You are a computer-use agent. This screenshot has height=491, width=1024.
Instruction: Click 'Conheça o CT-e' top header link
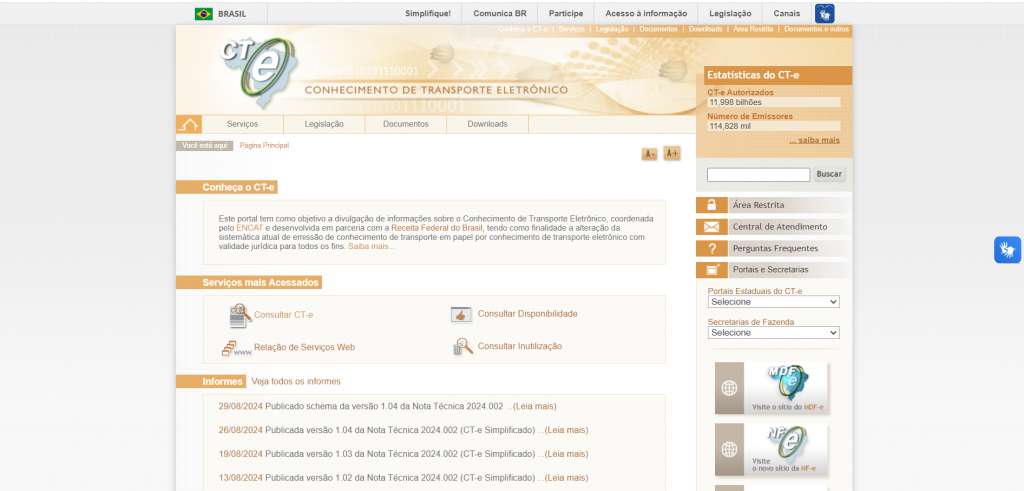(522, 29)
